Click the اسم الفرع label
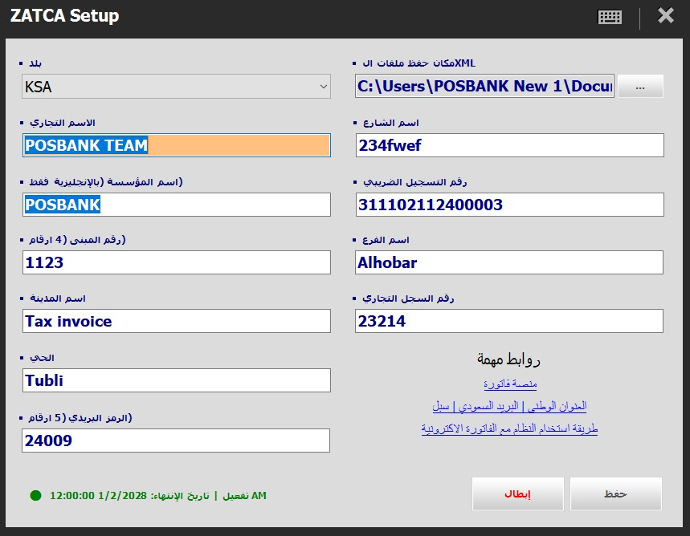 coord(386,240)
